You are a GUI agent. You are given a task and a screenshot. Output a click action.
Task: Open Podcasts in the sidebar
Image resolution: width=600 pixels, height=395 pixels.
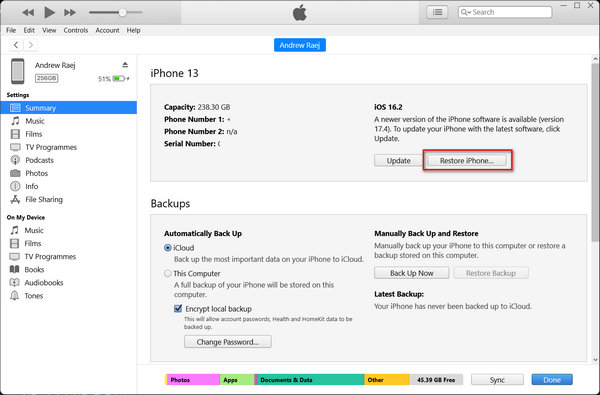click(x=68, y=160)
